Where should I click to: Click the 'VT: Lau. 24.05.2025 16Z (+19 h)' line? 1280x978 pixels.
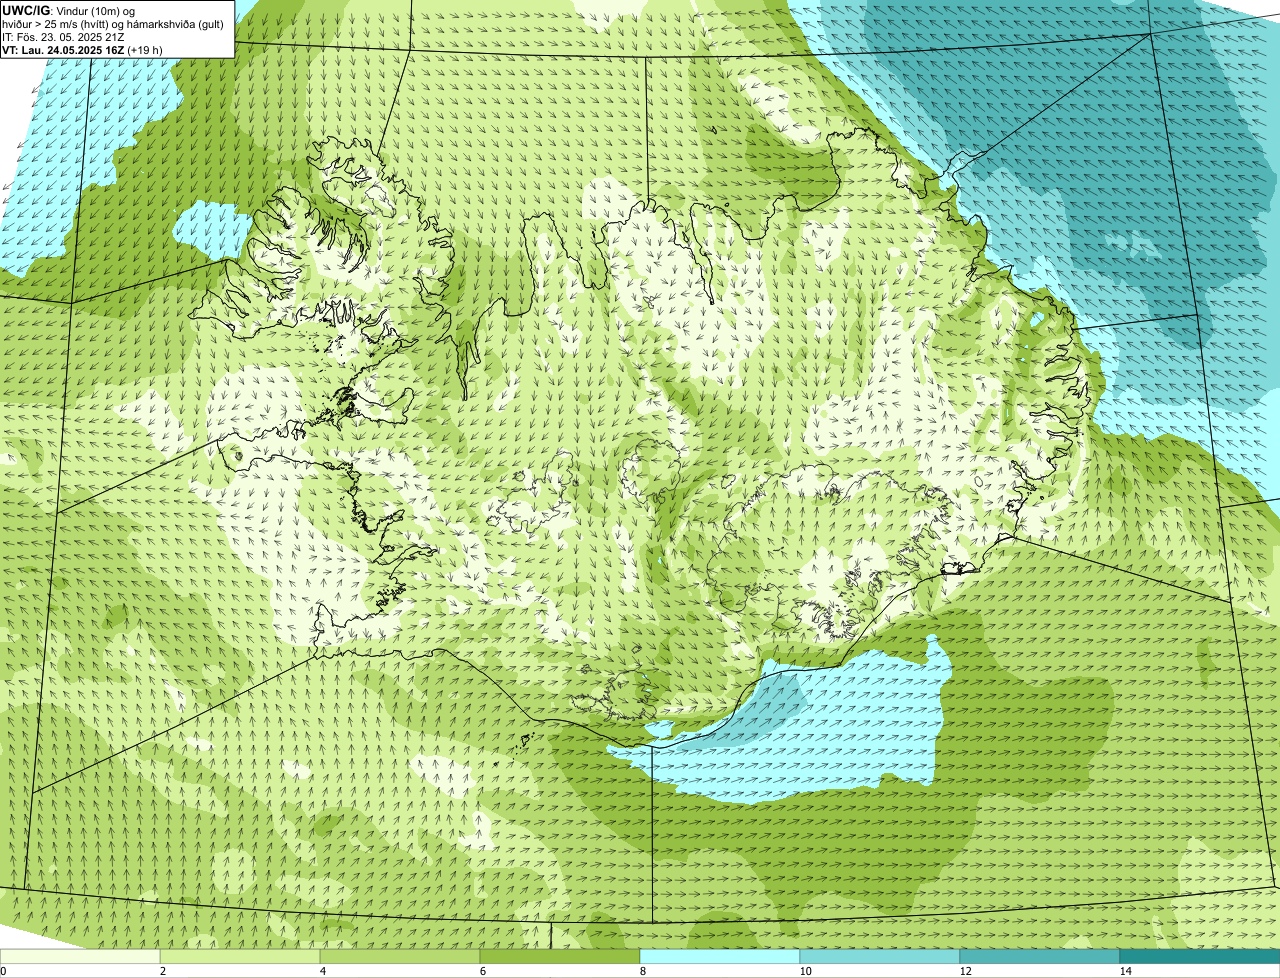[x=83, y=50]
